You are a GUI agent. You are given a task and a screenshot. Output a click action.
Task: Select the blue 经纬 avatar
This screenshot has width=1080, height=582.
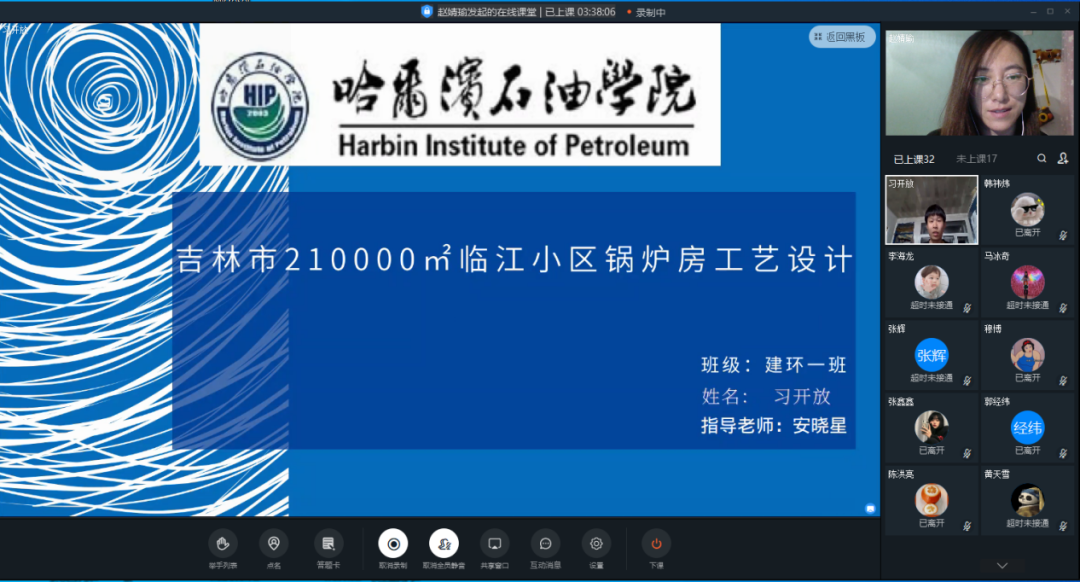[x=1027, y=427]
